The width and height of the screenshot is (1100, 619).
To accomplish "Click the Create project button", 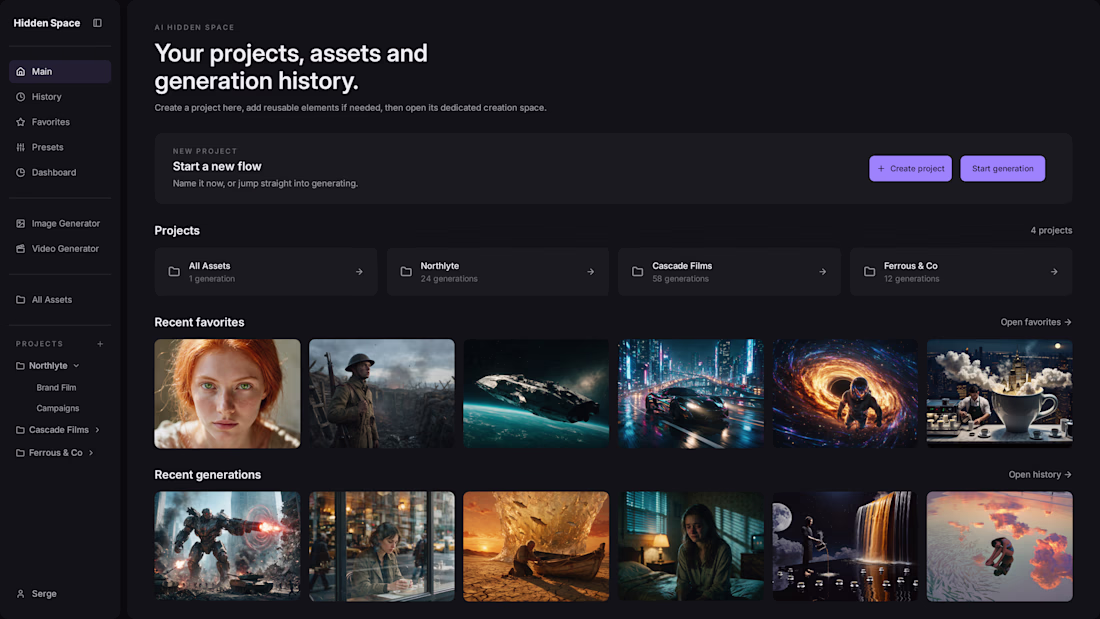I will [911, 168].
